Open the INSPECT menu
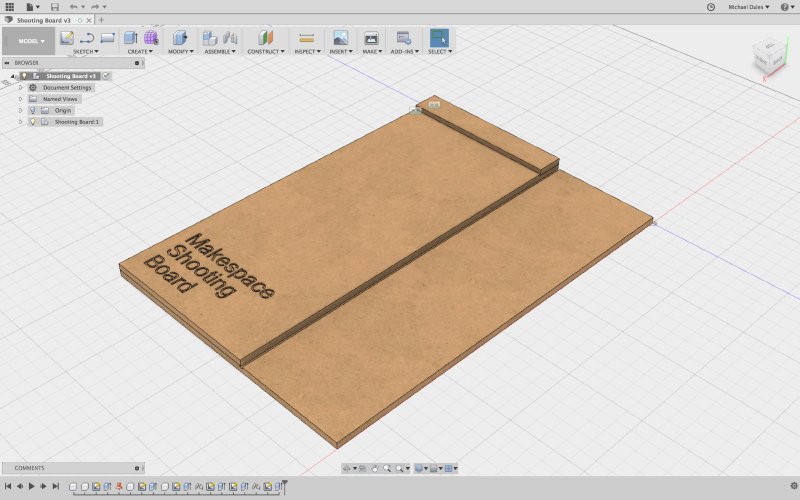The width and height of the screenshot is (800, 500). click(307, 52)
